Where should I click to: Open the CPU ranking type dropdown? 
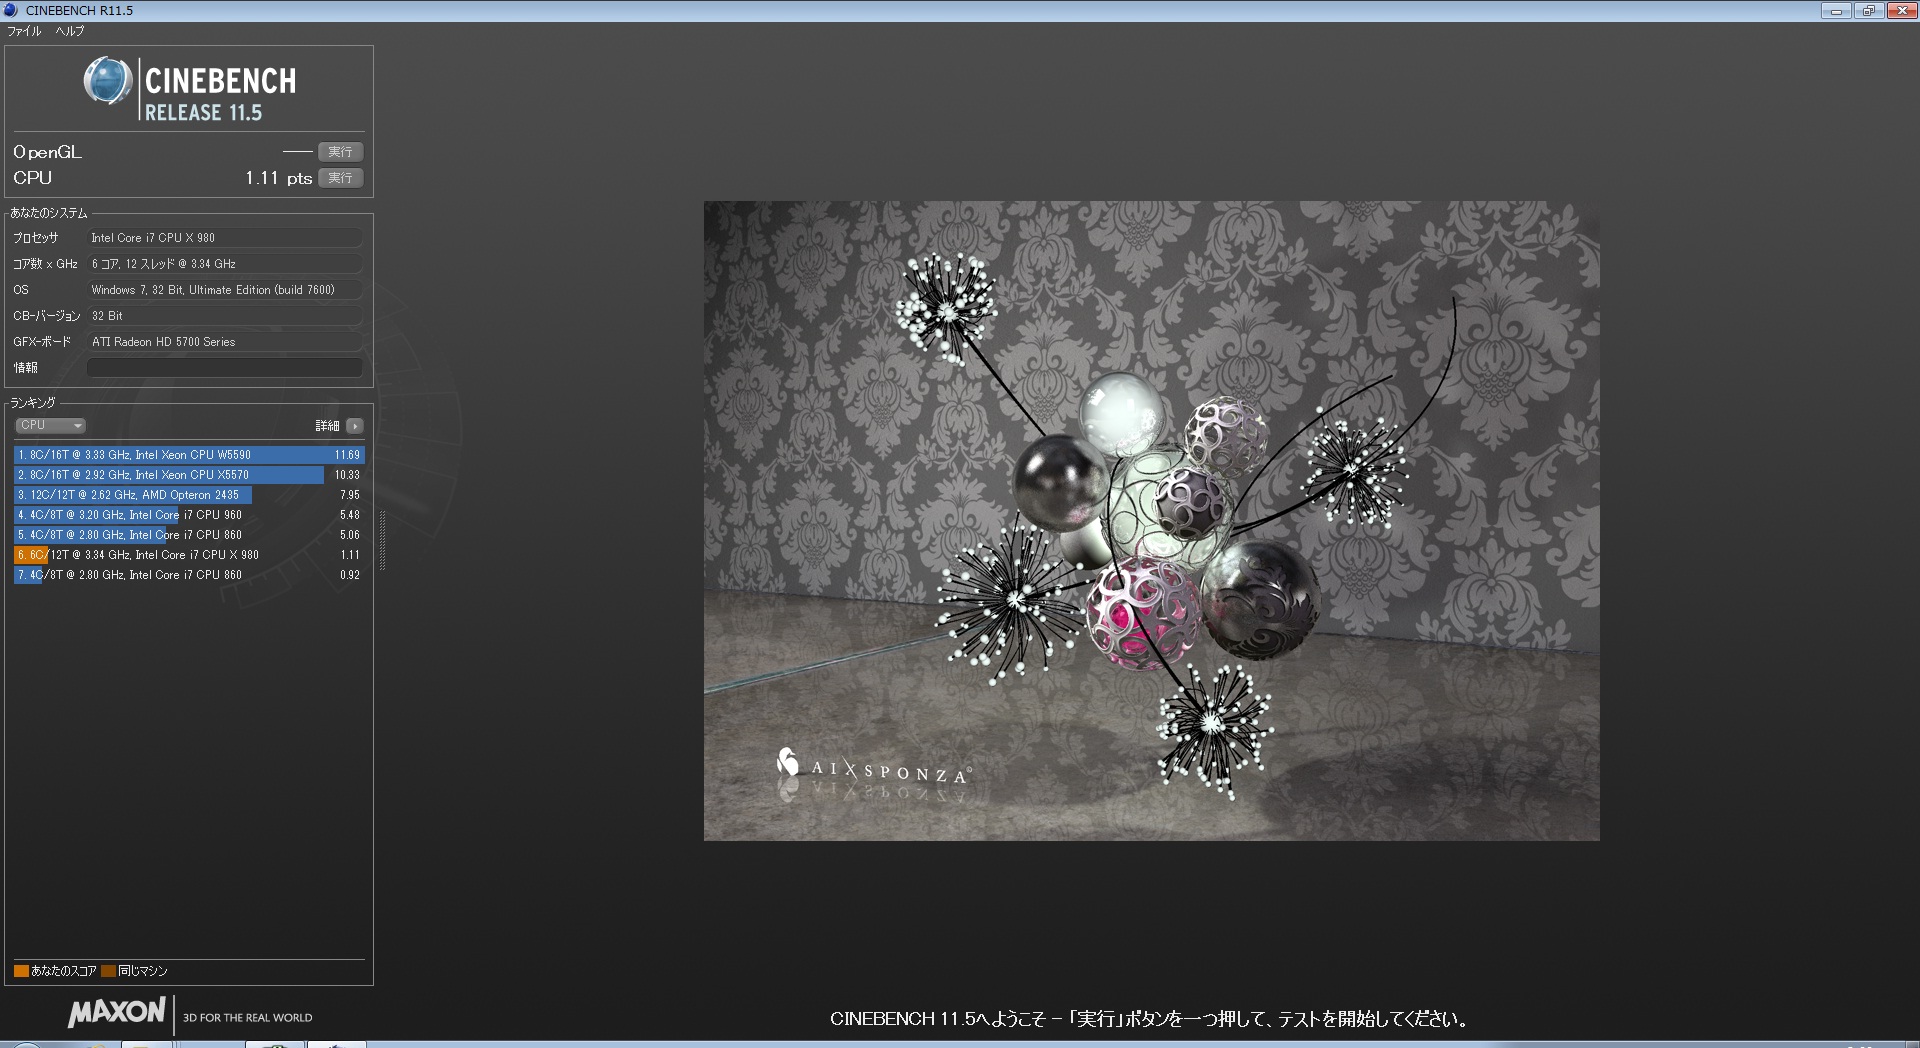(50, 426)
